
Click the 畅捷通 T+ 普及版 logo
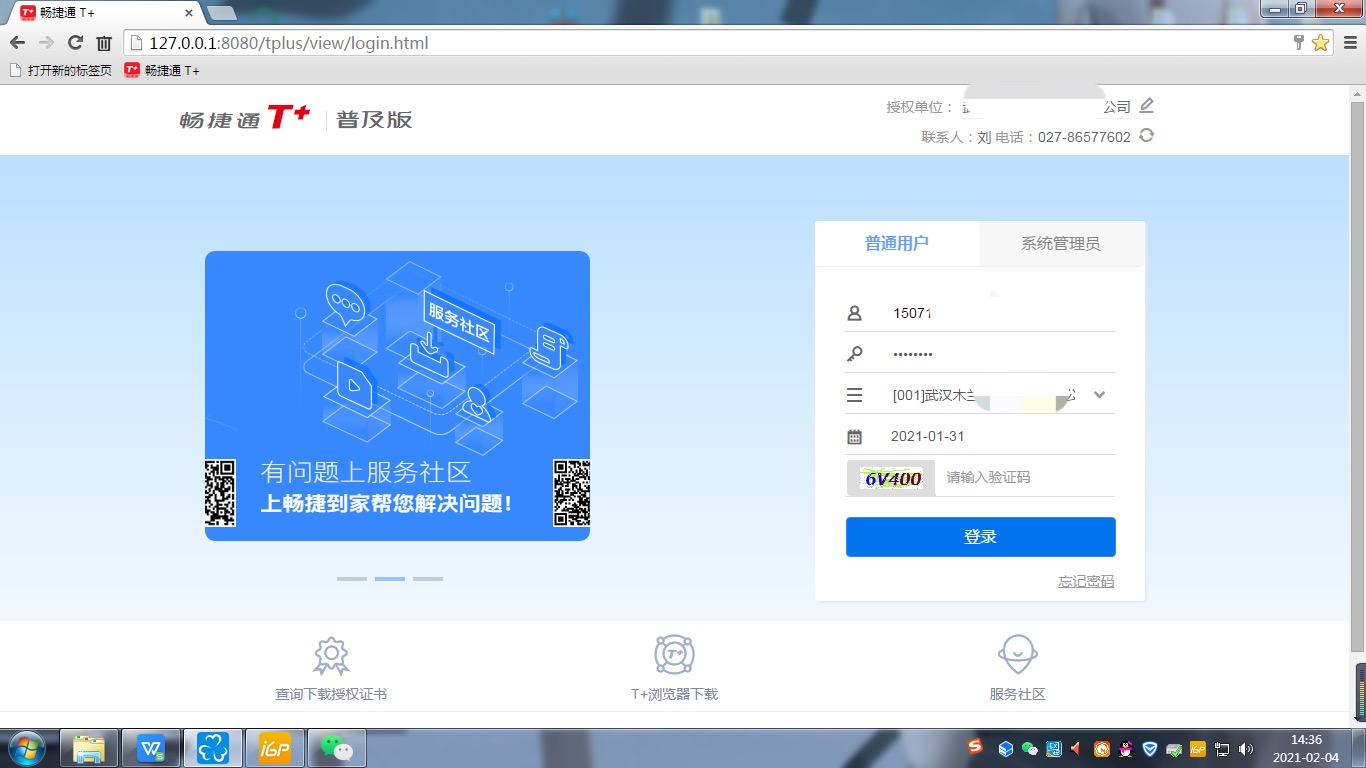point(296,119)
